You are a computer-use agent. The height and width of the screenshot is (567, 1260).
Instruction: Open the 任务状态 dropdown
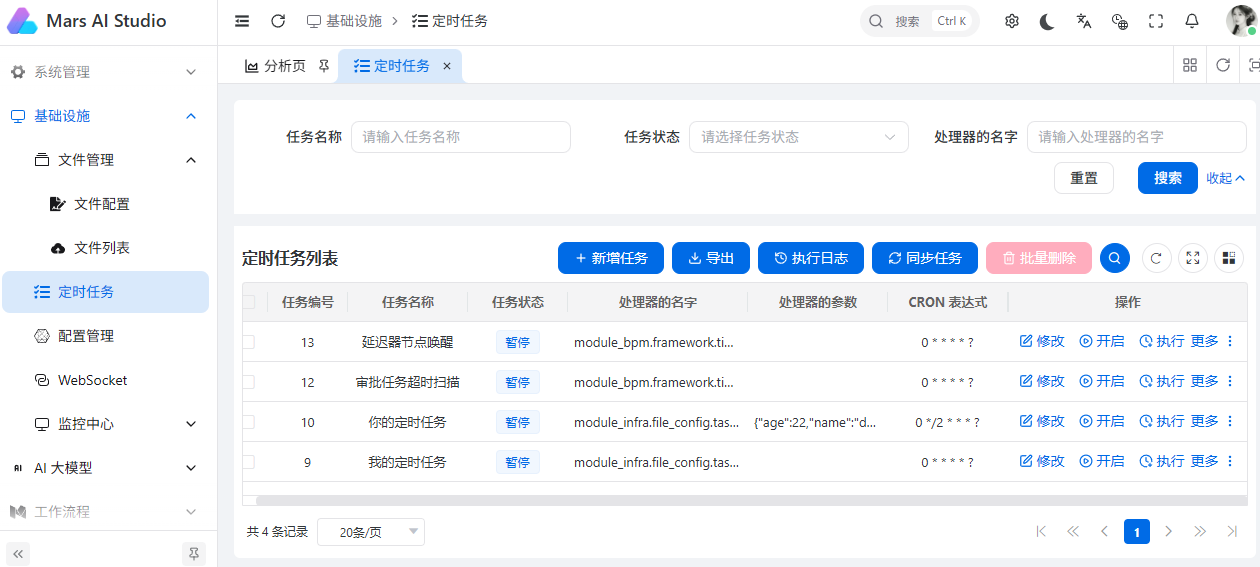[798, 137]
